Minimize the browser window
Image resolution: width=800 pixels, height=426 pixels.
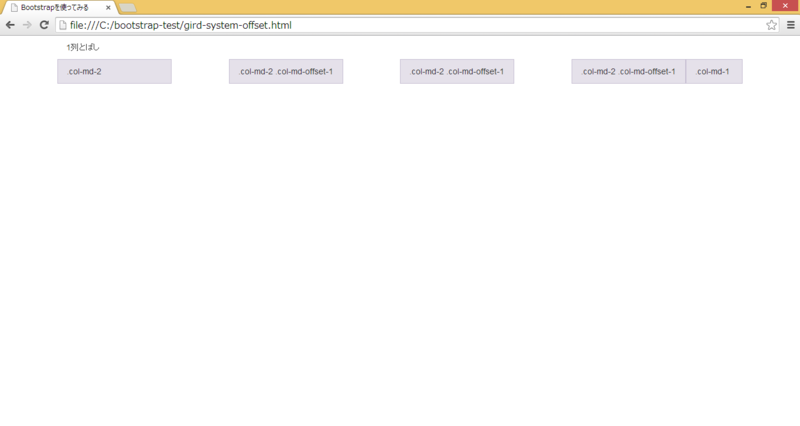[748, 6]
